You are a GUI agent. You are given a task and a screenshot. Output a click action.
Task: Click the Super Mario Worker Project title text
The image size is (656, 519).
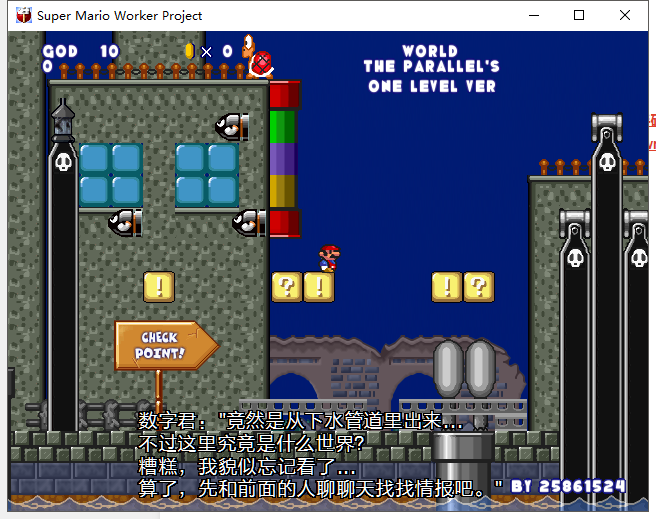pyautogui.click(x=120, y=16)
